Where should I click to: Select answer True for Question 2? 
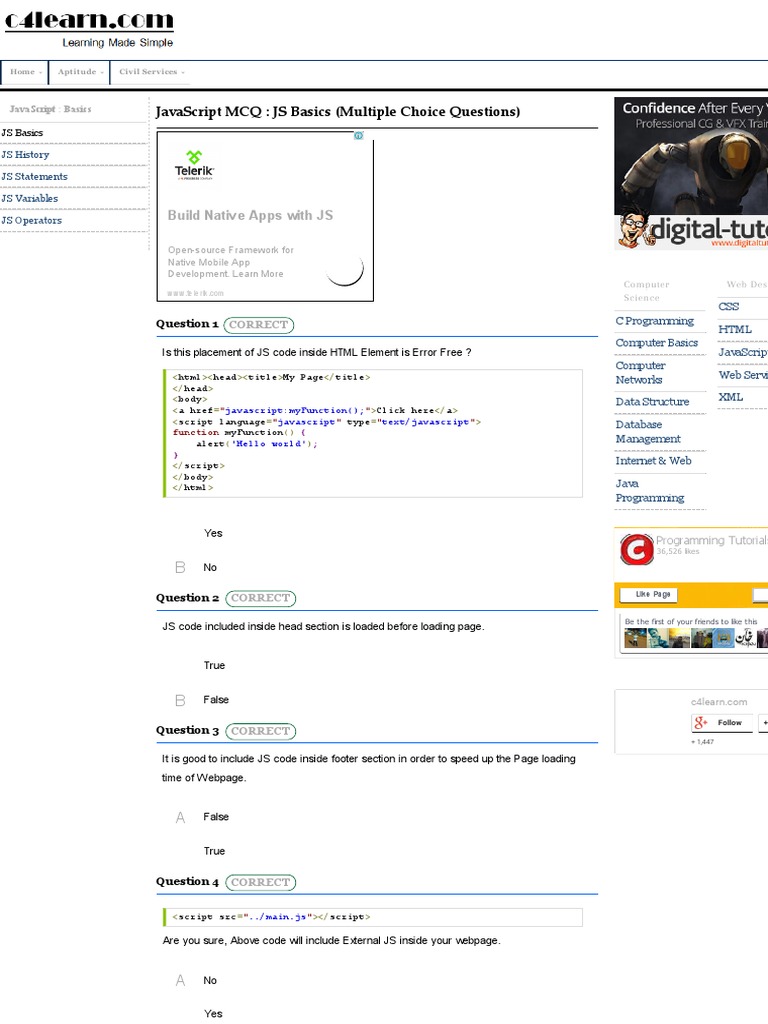coord(214,665)
